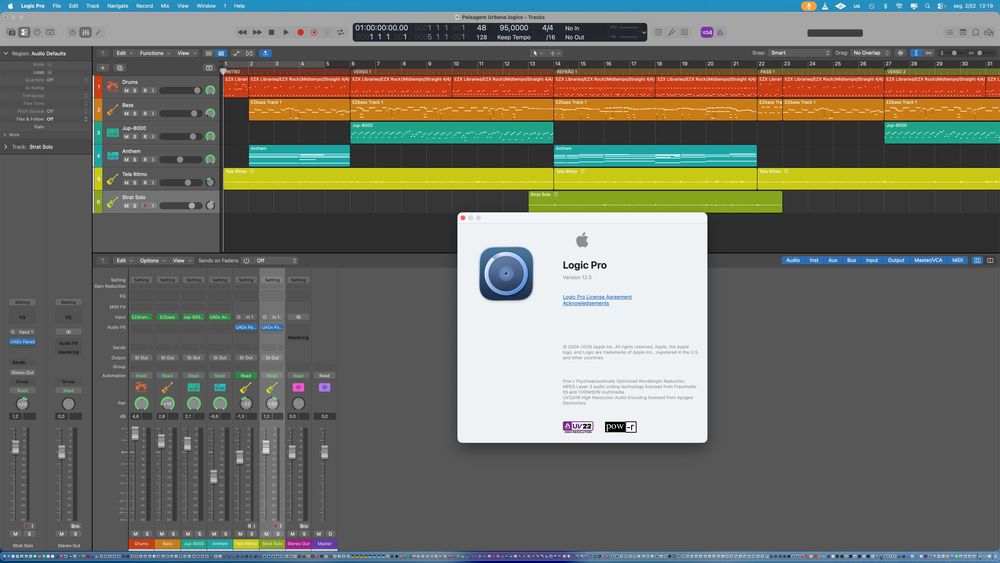Open the Note Pads button in the control bar
Viewport: 1000px width, 563px height.
(x=963, y=33)
